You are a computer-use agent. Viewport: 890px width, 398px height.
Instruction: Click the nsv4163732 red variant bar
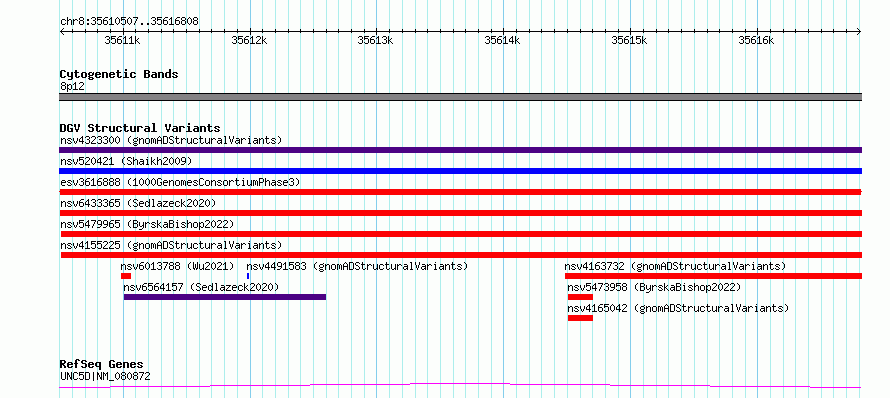coord(713,276)
